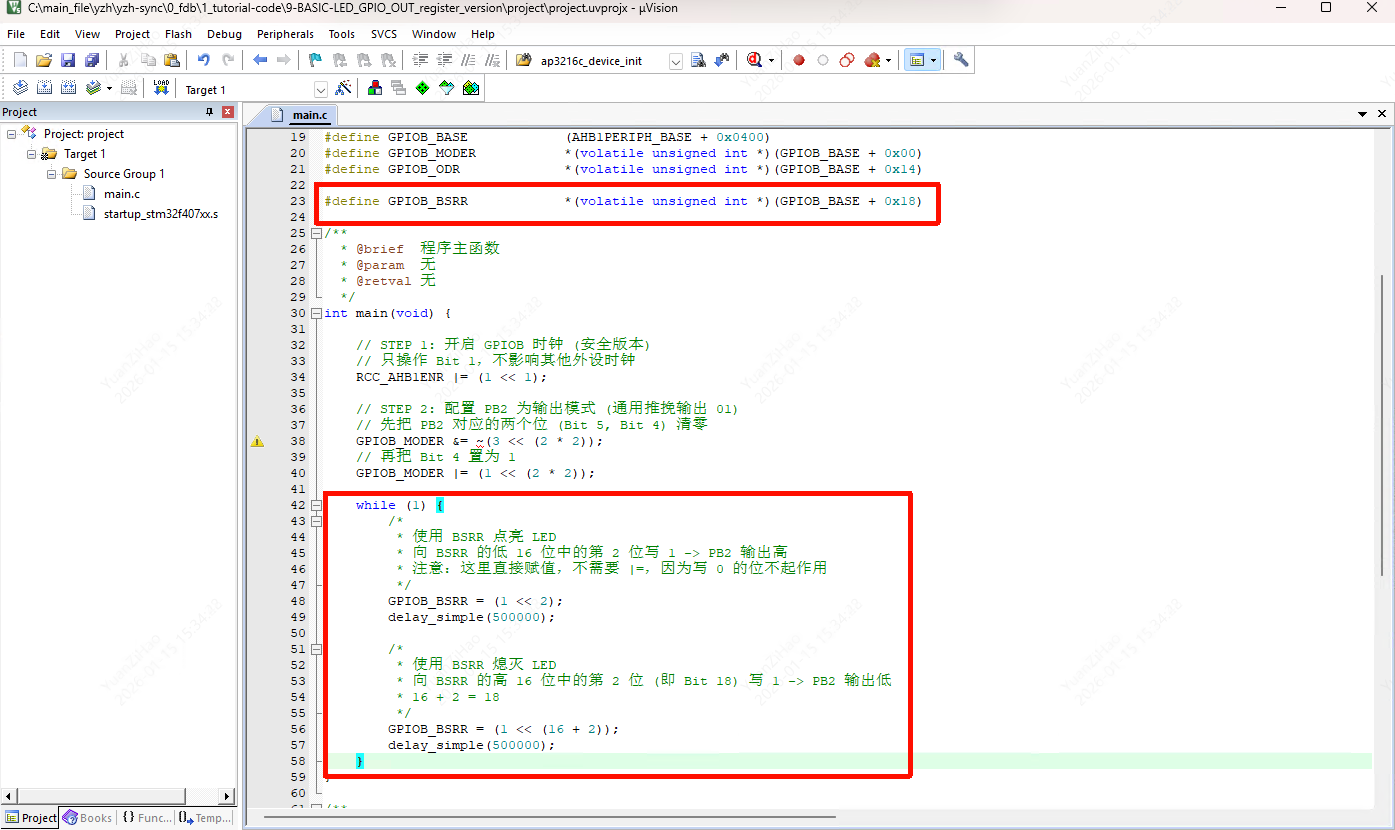Click the Save All files icon
The width and height of the screenshot is (1395, 830).
point(92,60)
